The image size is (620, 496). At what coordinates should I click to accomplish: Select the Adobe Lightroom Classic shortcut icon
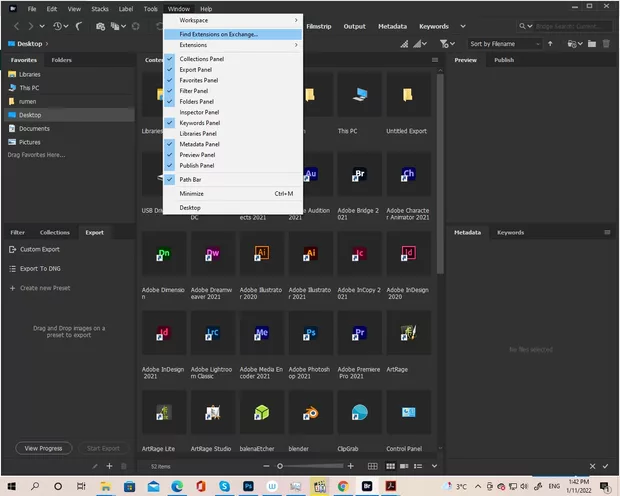click(213, 333)
